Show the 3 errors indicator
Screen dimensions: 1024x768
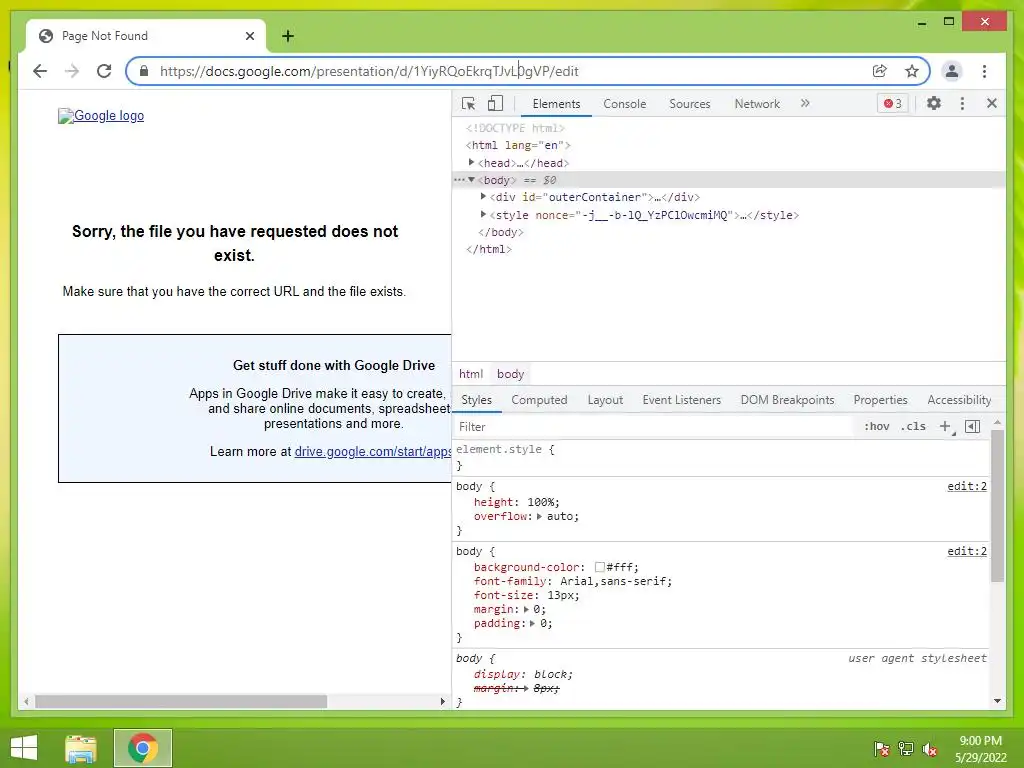pyautogui.click(x=892, y=103)
